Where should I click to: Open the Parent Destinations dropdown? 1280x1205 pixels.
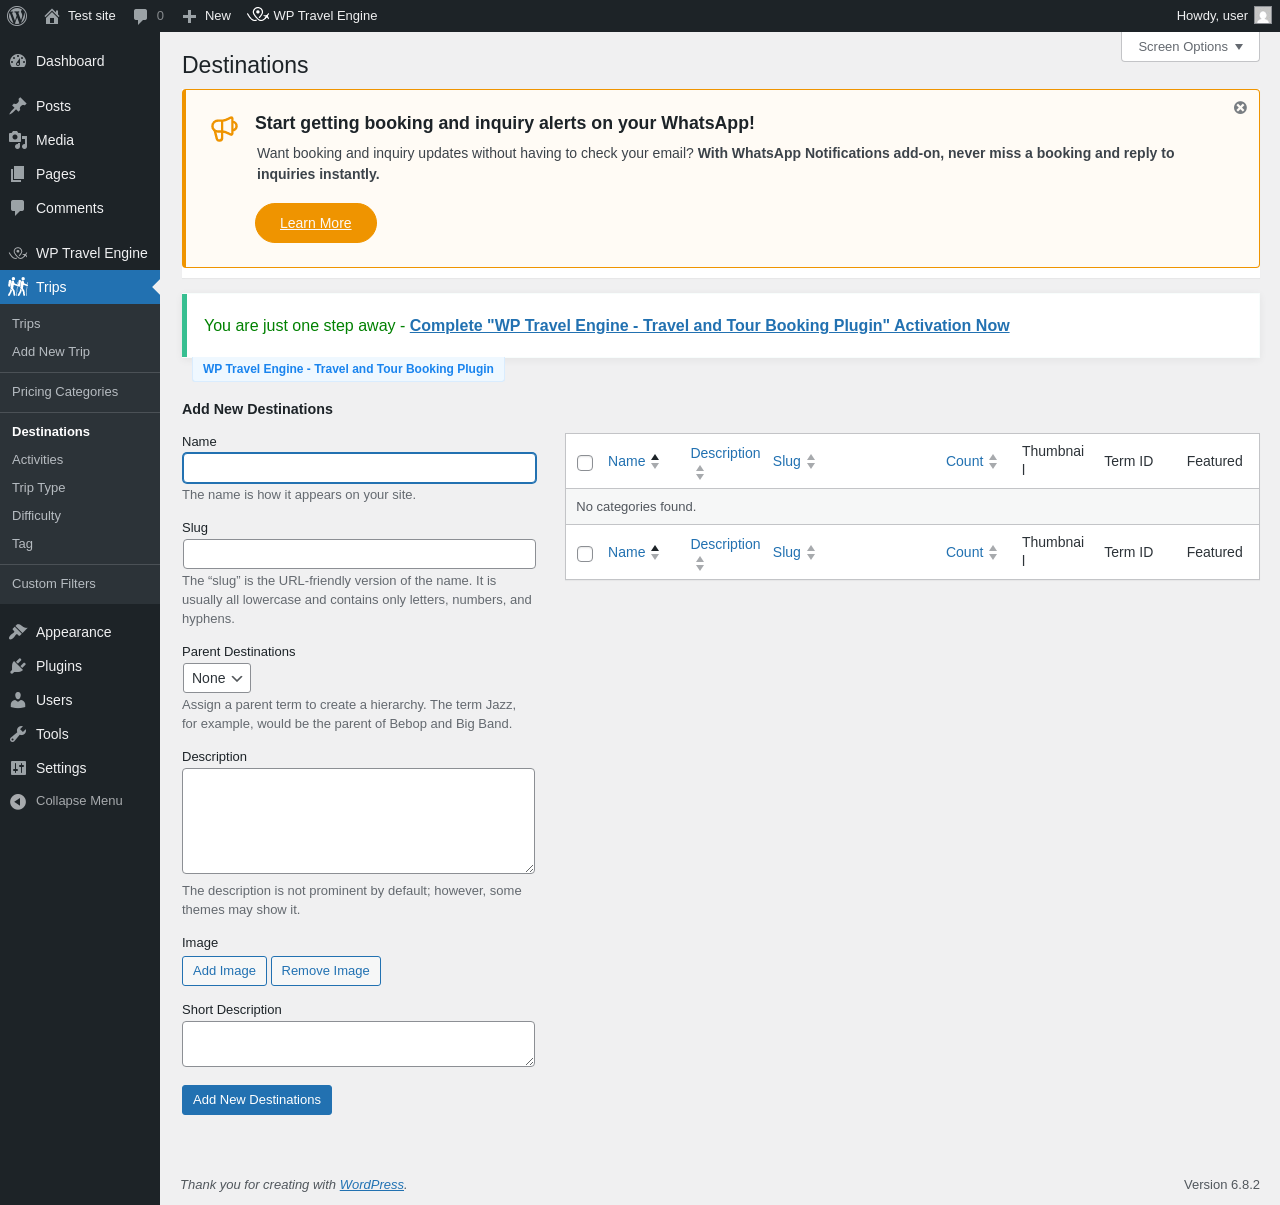point(216,678)
